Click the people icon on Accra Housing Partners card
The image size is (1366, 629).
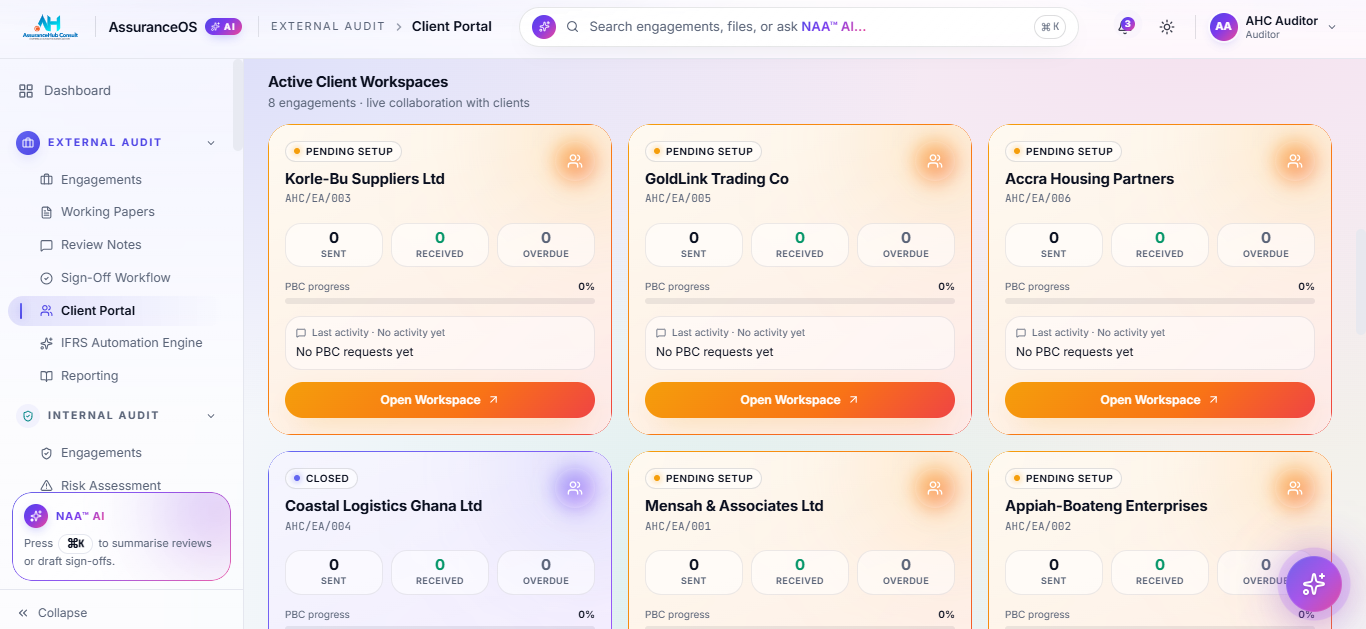click(1295, 161)
